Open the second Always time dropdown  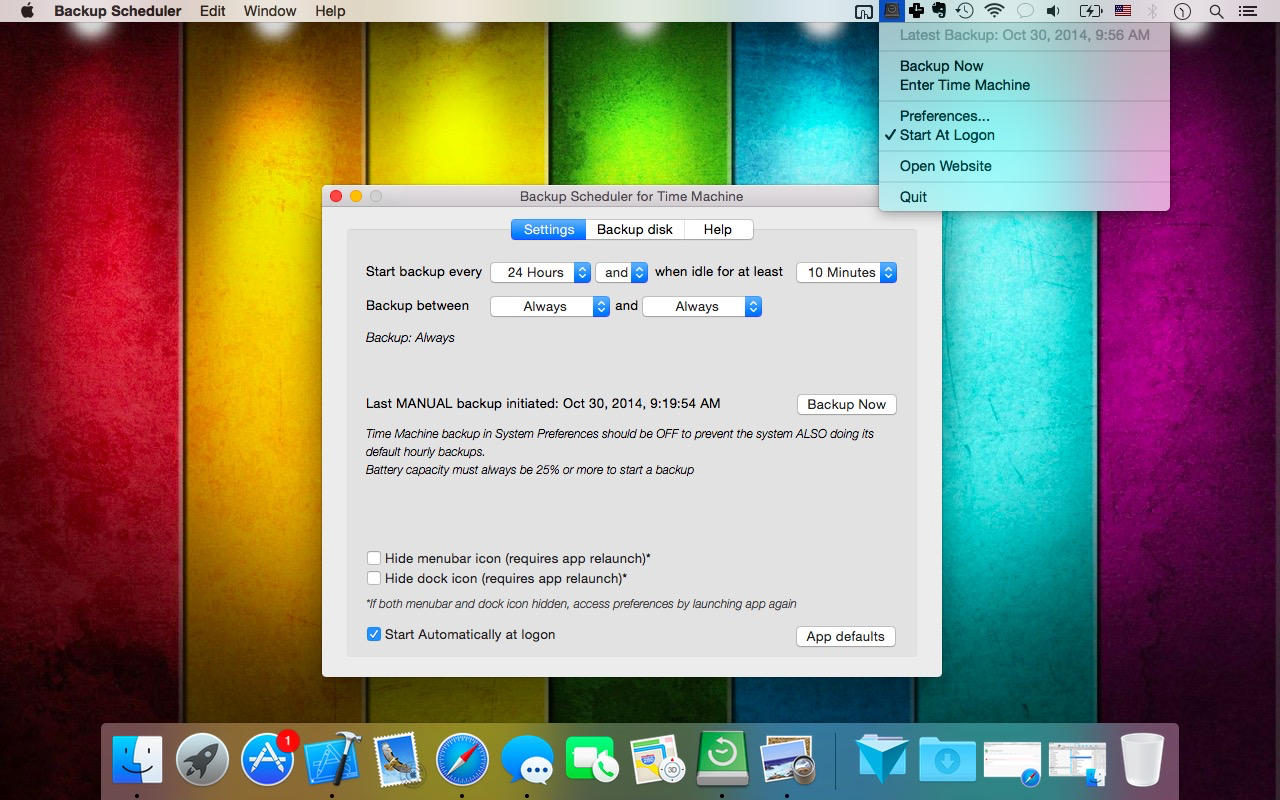702,306
